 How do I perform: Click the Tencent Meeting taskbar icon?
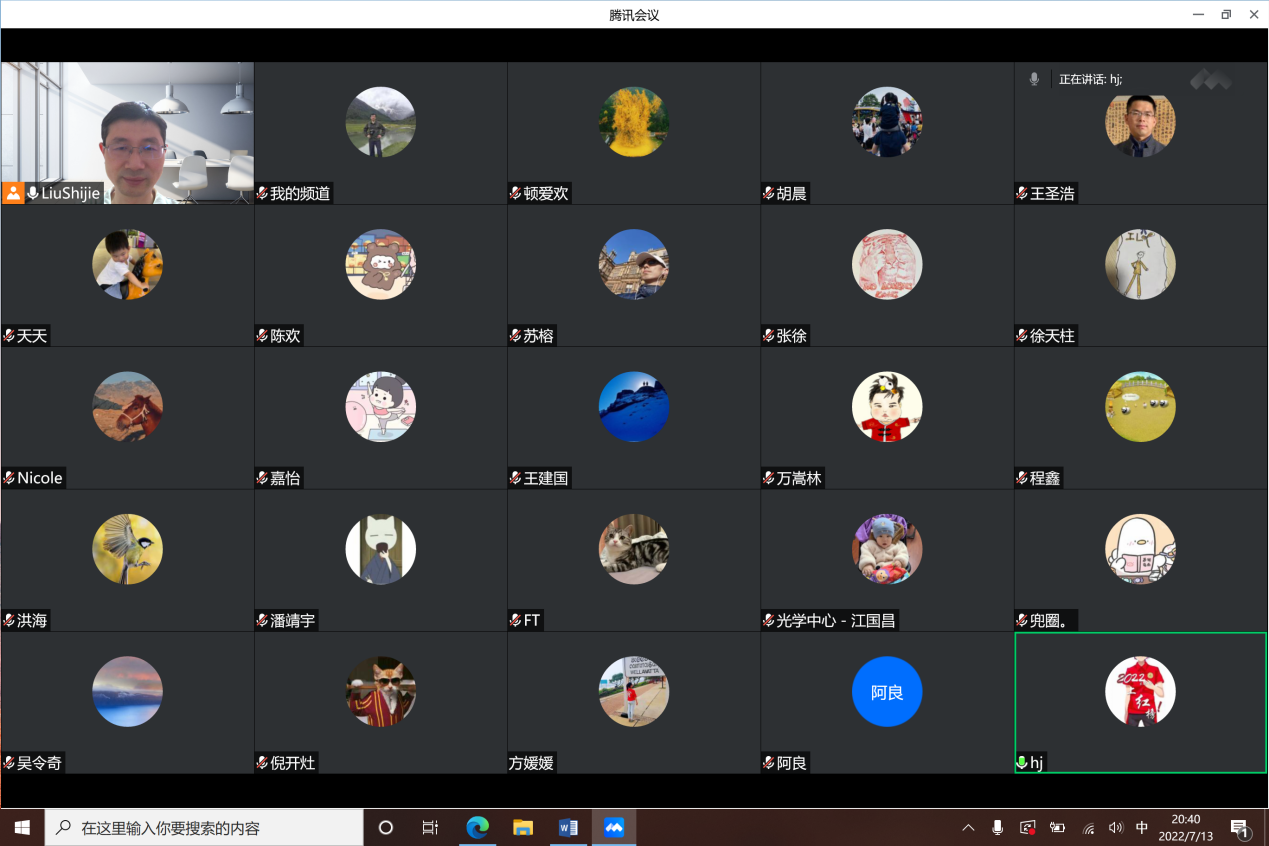click(614, 828)
